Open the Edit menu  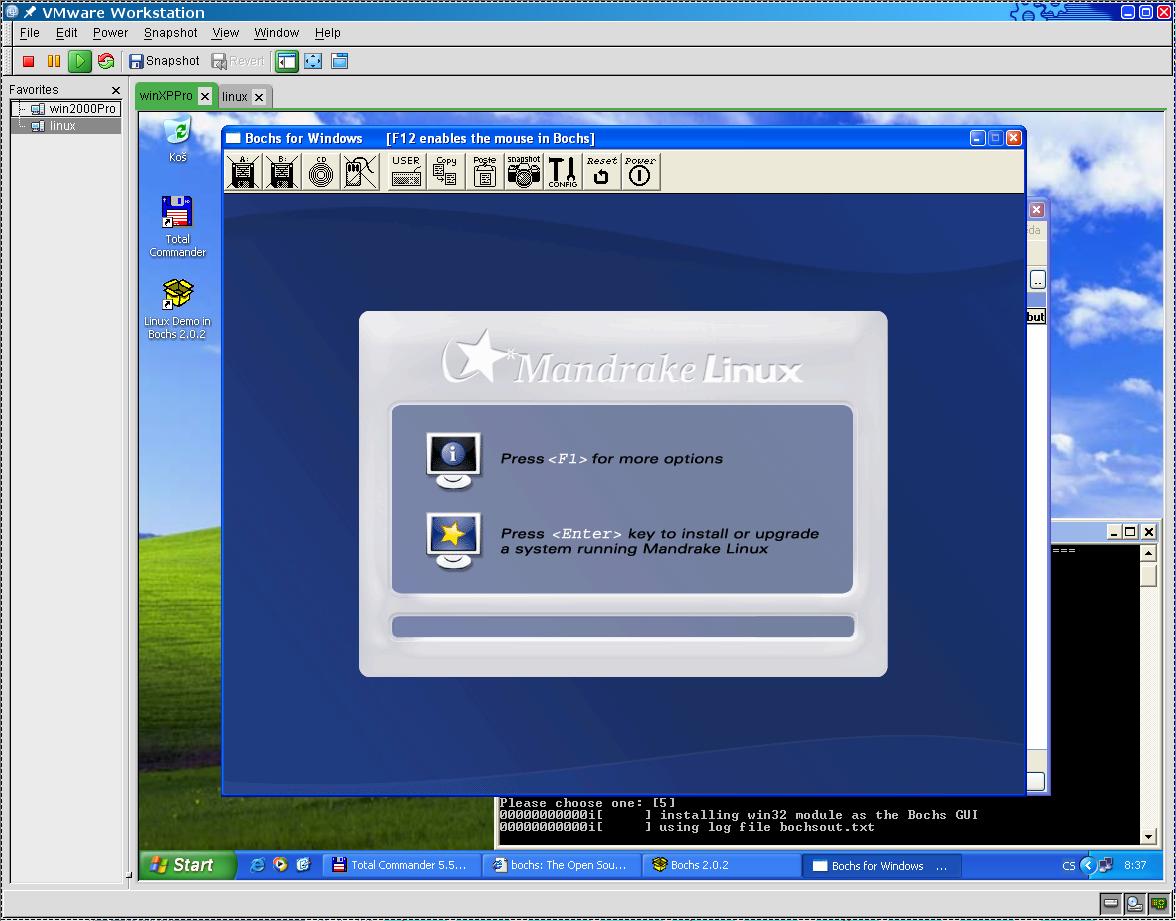pyautogui.click(x=66, y=33)
